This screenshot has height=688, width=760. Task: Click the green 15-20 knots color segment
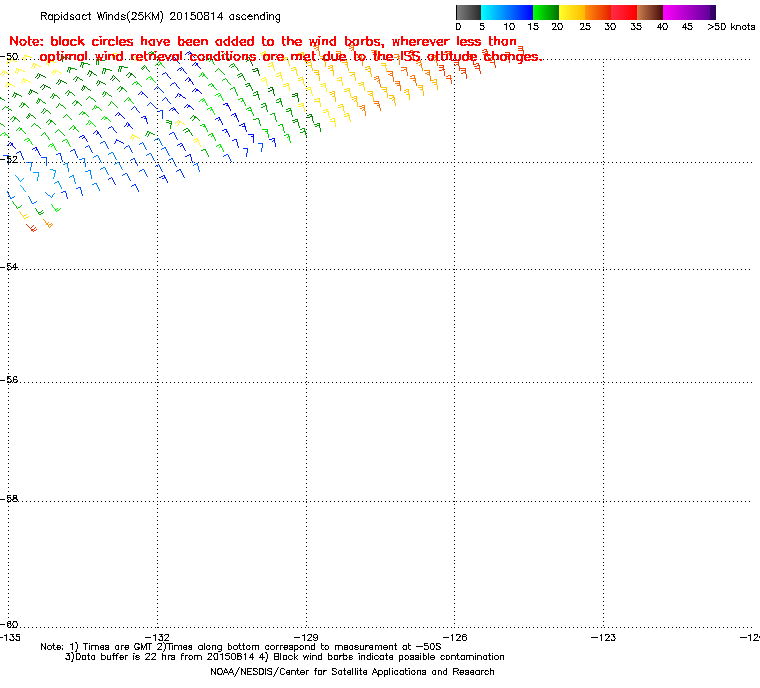pyautogui.click(x=546, y=12)
